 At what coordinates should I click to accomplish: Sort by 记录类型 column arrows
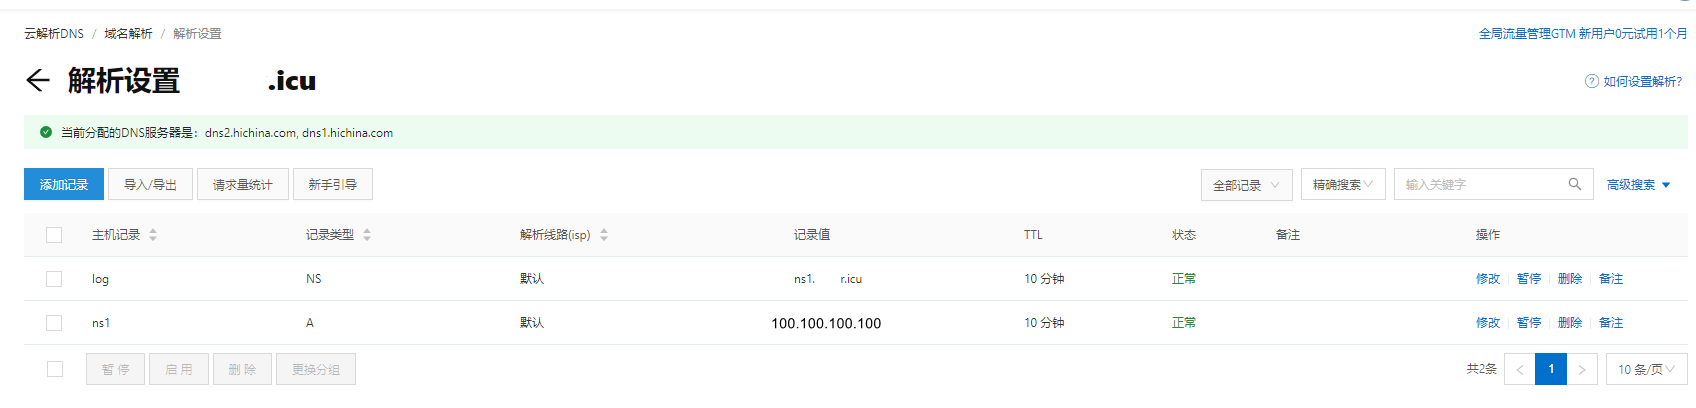(367, 235)
